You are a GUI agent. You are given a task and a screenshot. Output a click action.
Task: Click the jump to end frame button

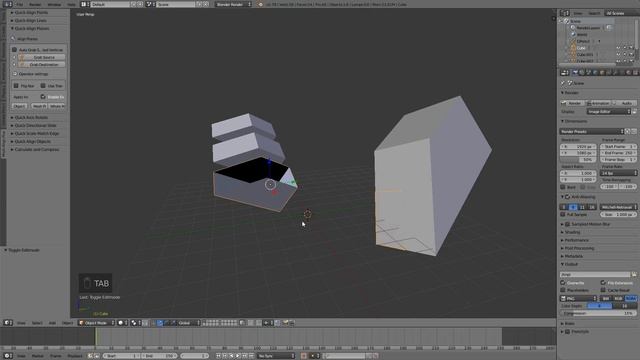click(251, 356)
